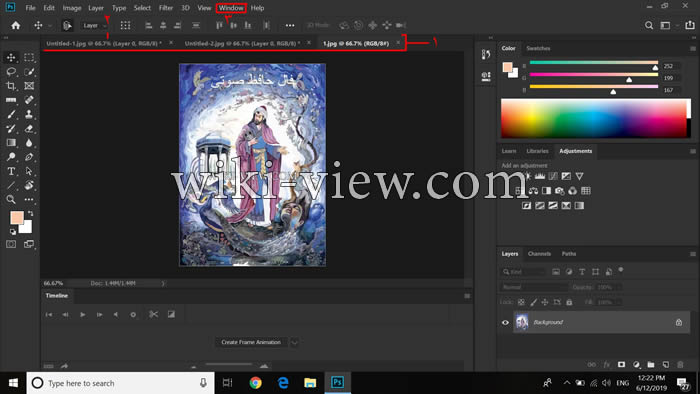700x394 pixels.
Task: Add a layer mask from Layers footer
Action: tap(621, 365)
